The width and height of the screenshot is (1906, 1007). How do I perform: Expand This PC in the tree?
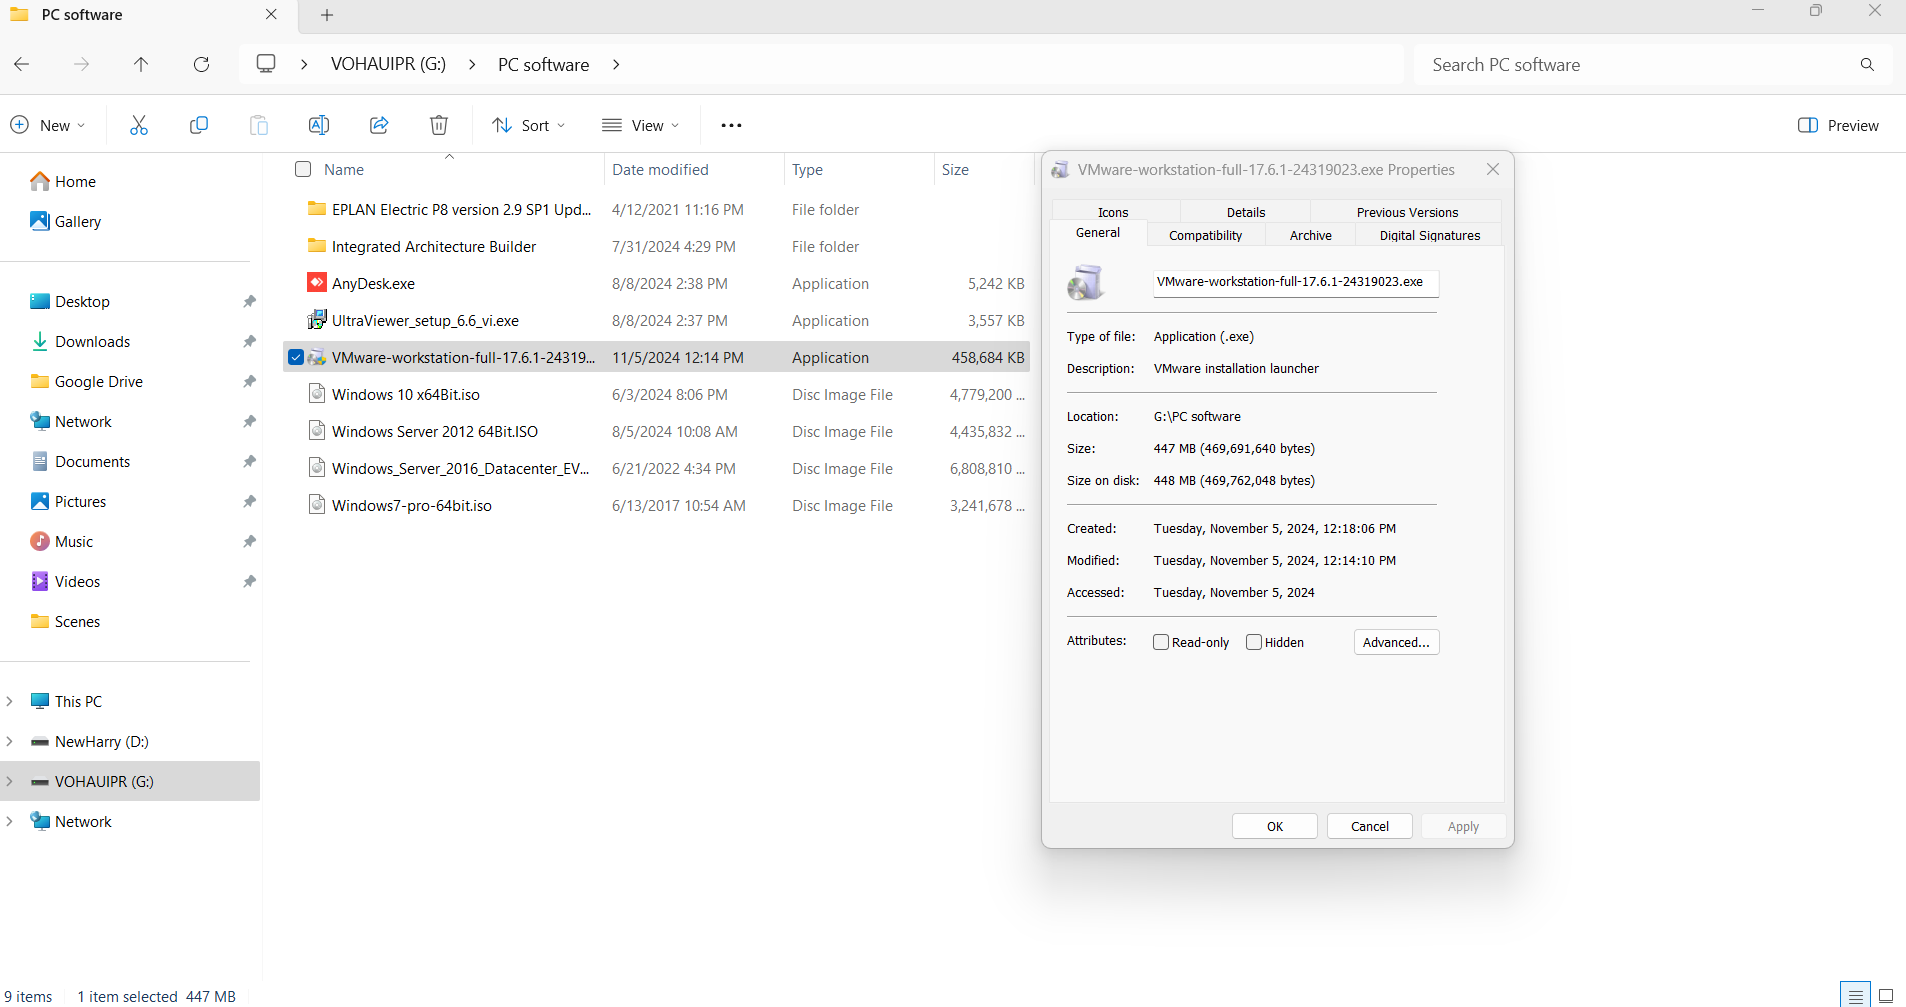[x=10, y=701]
